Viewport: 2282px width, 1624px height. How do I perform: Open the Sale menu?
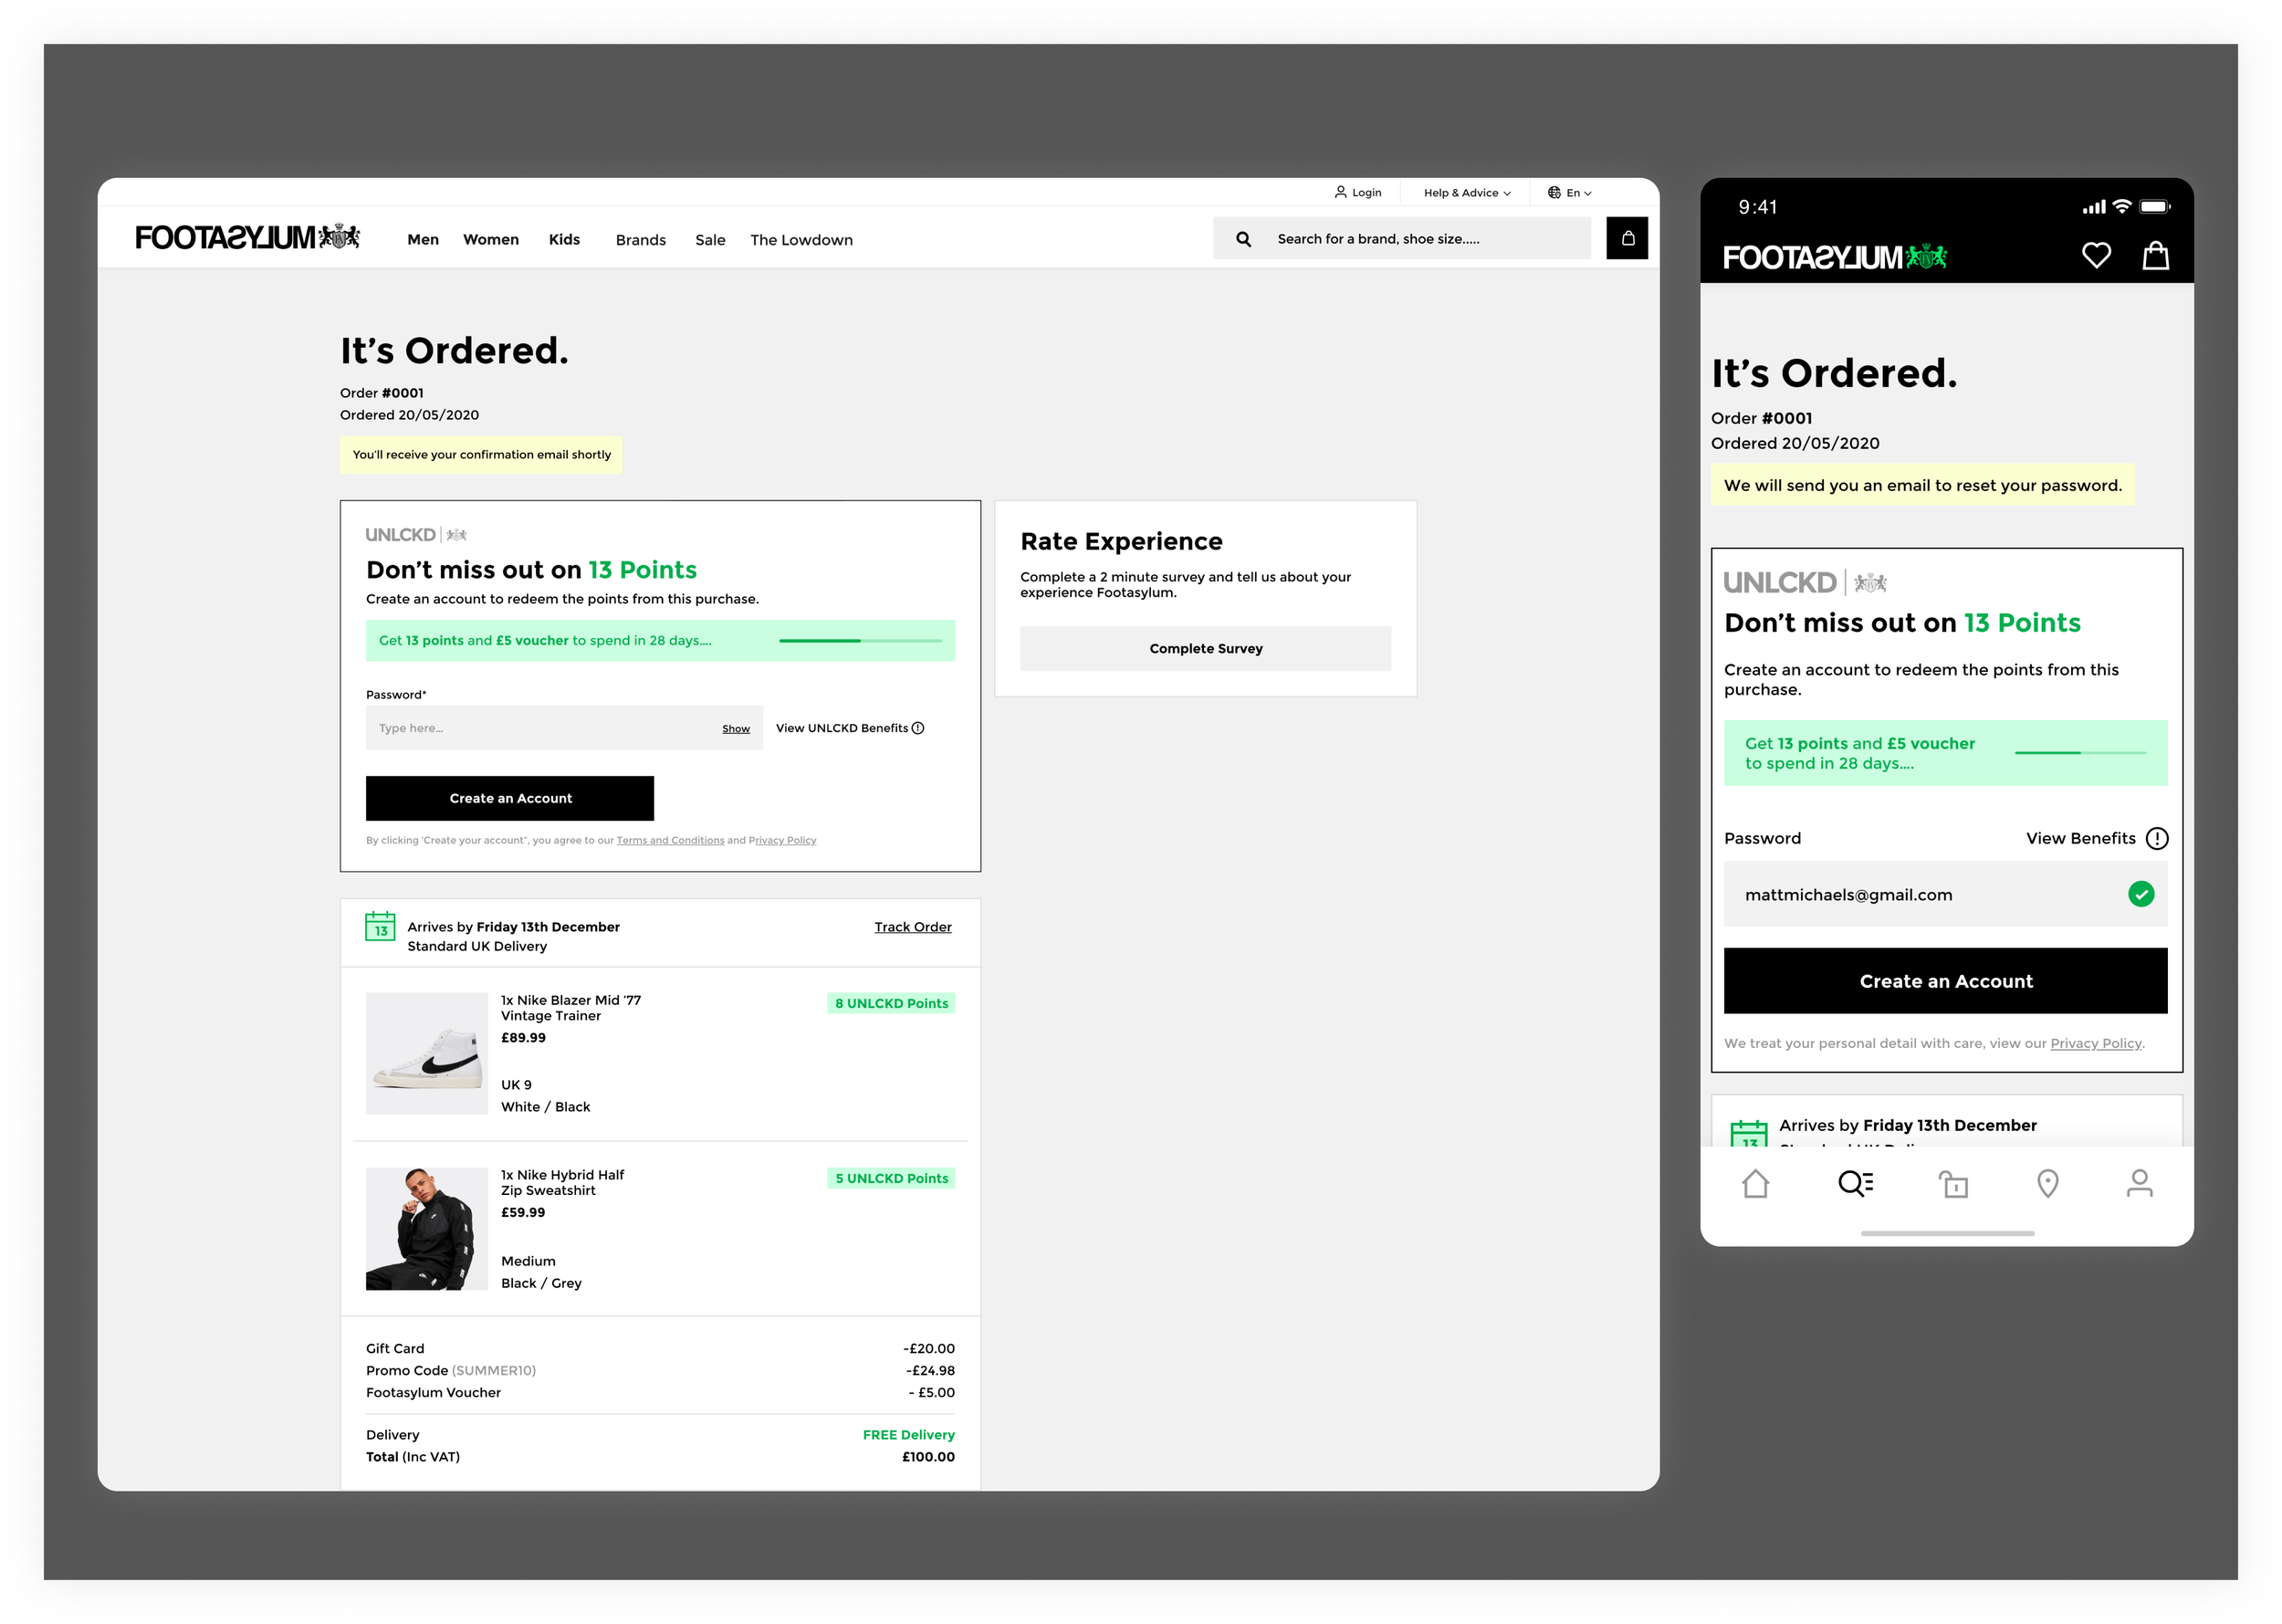[x=710, y=240]
